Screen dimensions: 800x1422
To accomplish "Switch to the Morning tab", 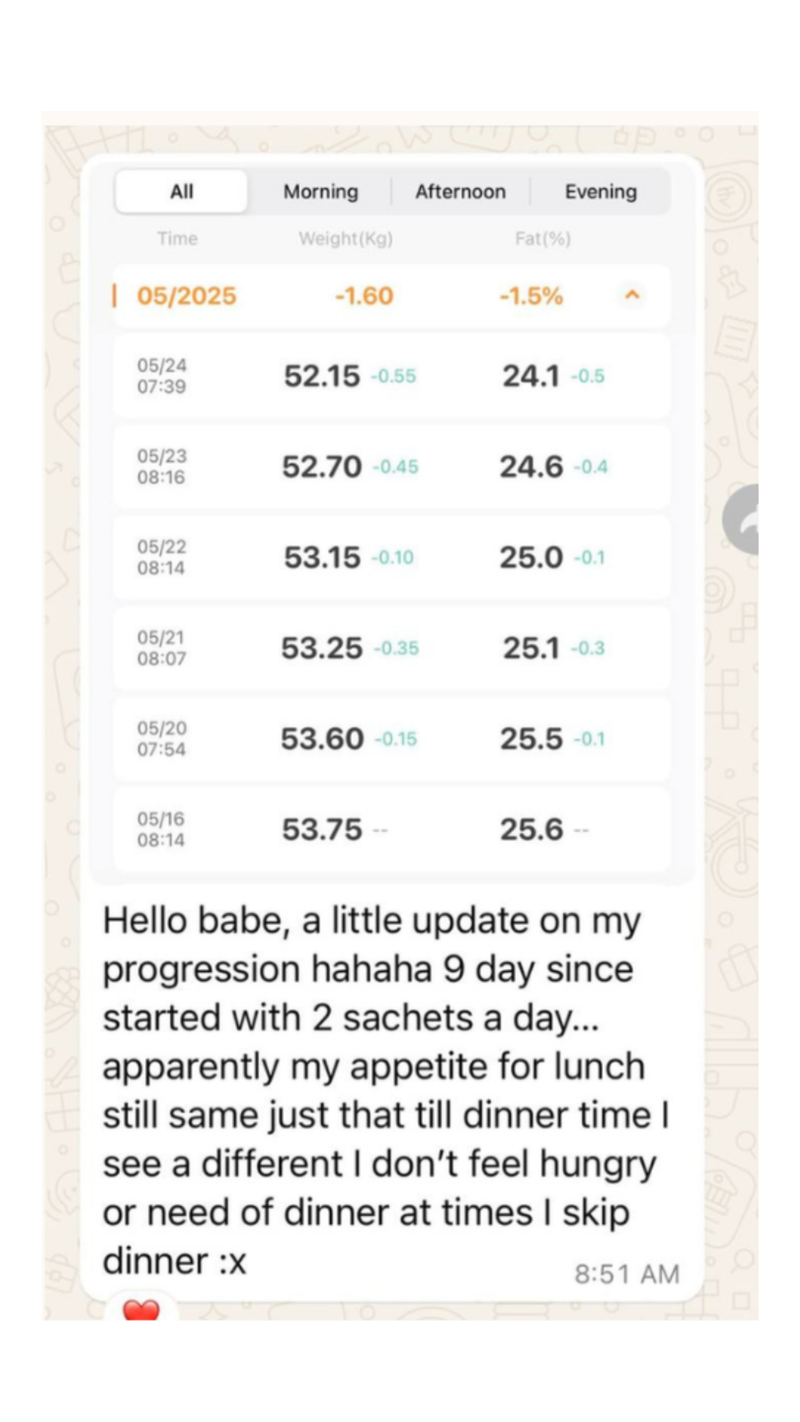I will [320, 192].
